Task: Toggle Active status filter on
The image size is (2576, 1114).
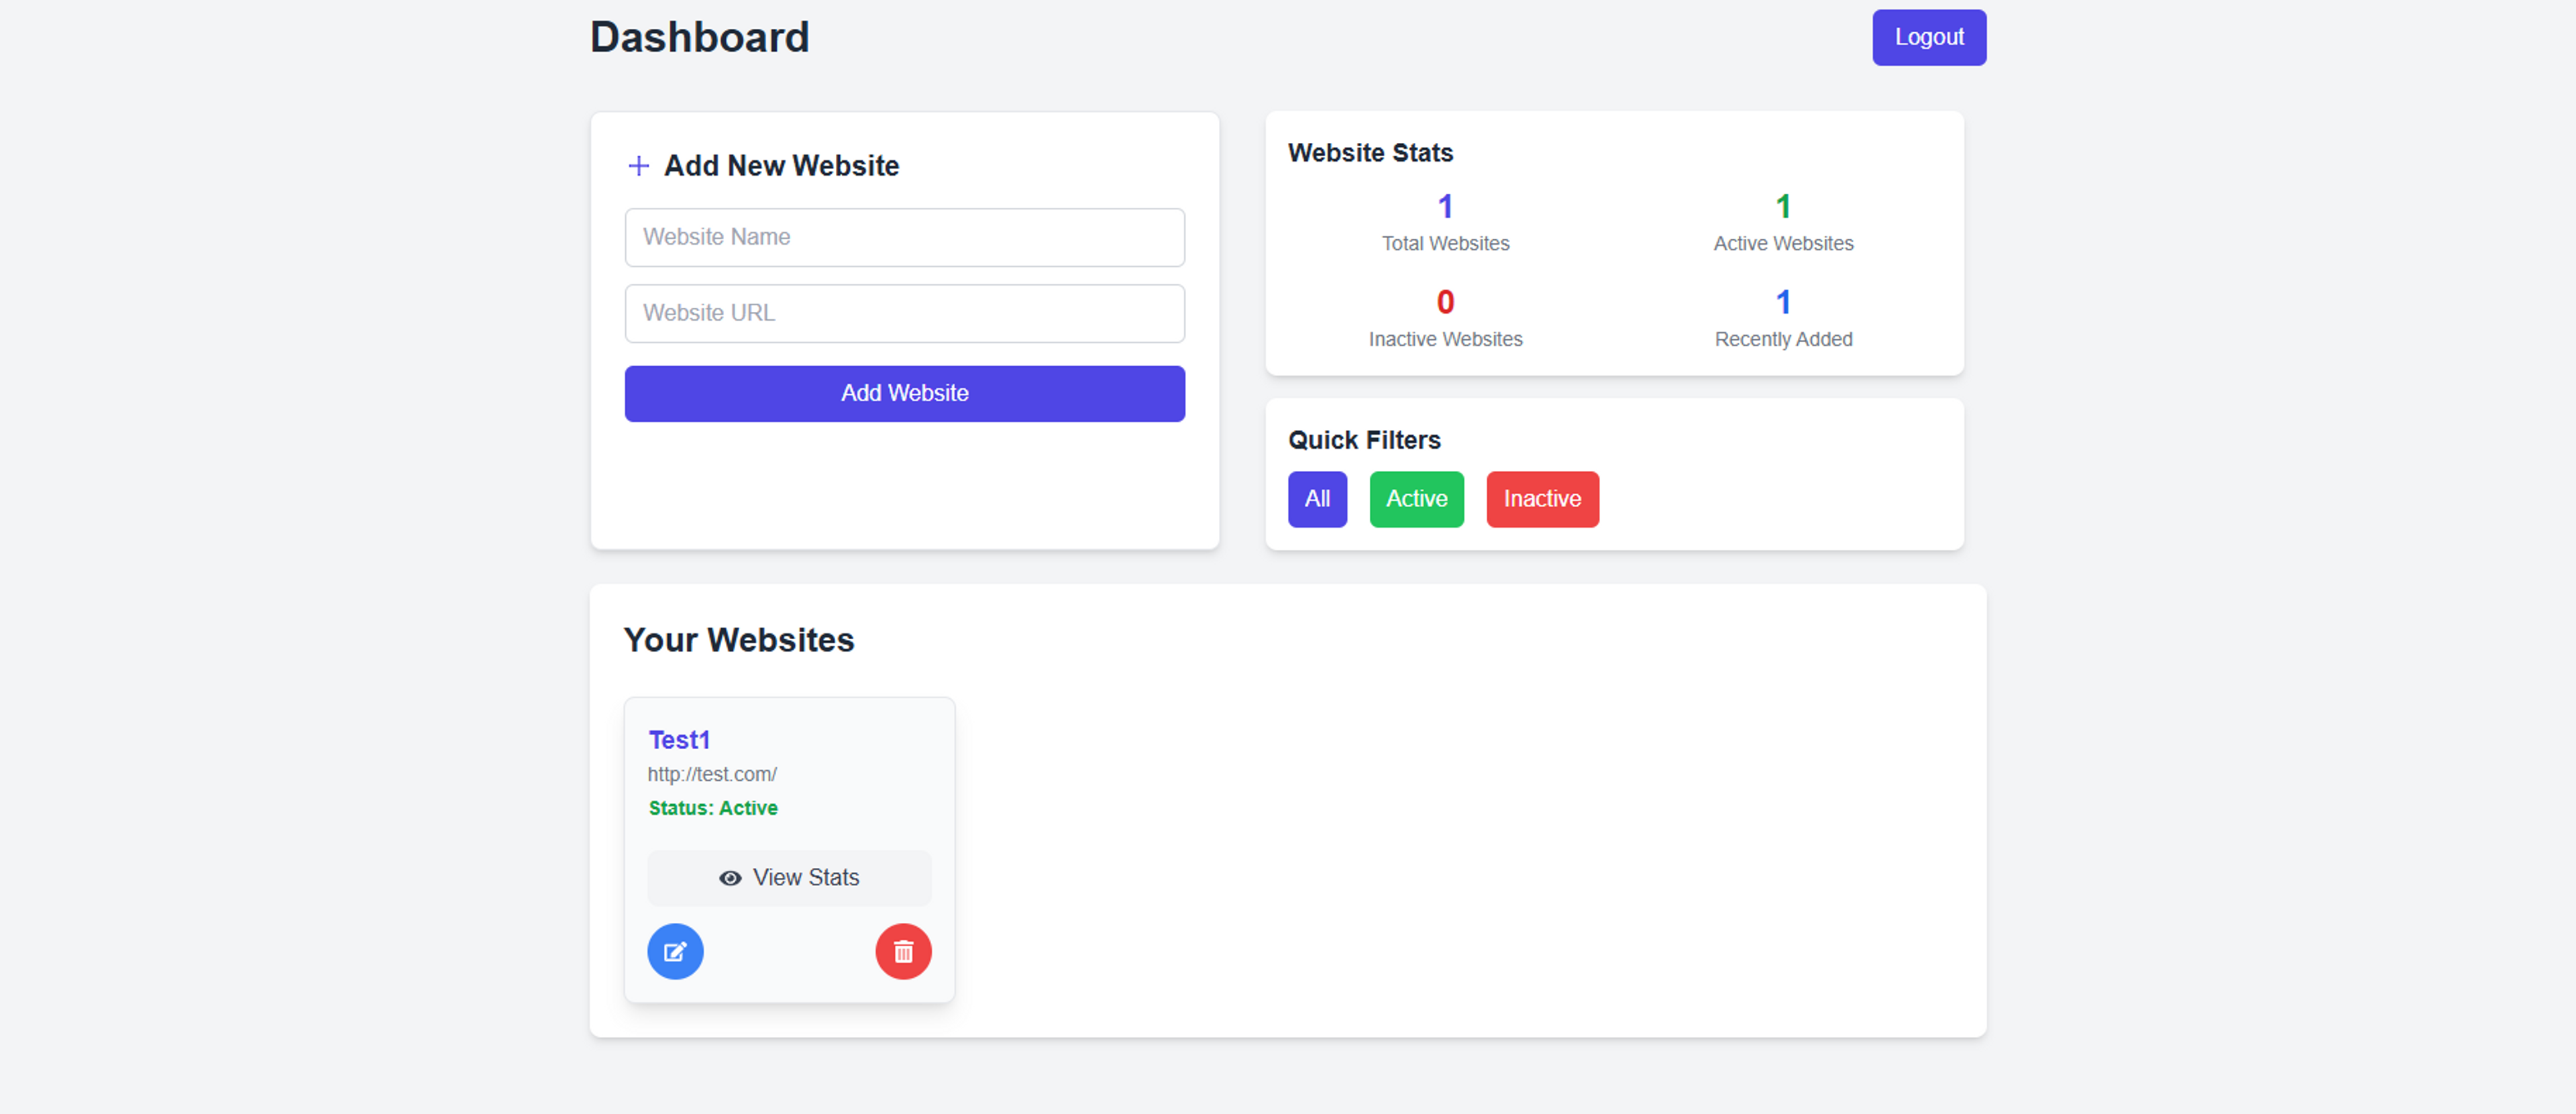Action: coord(1416,498)
